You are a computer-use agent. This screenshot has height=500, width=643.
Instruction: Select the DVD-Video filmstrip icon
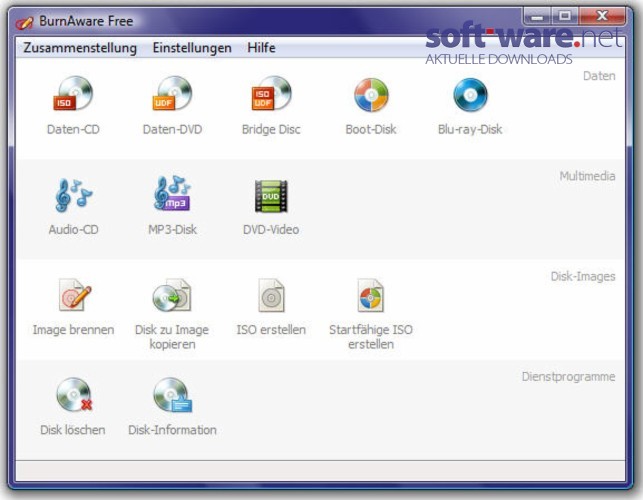click(x=271, y=196)
